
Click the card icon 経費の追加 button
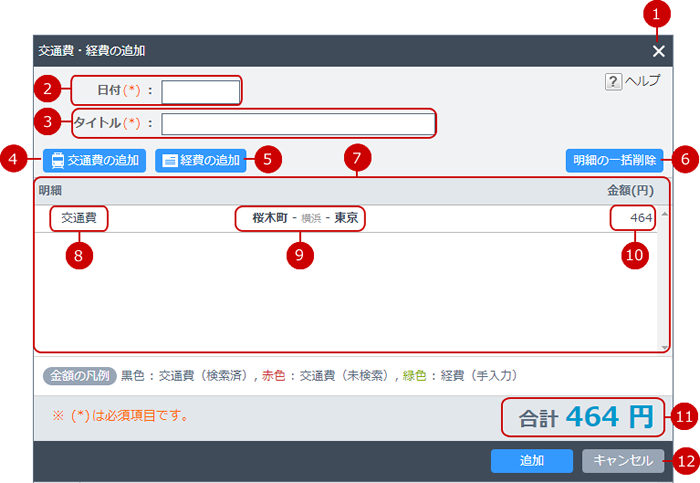tap(201, 160)
